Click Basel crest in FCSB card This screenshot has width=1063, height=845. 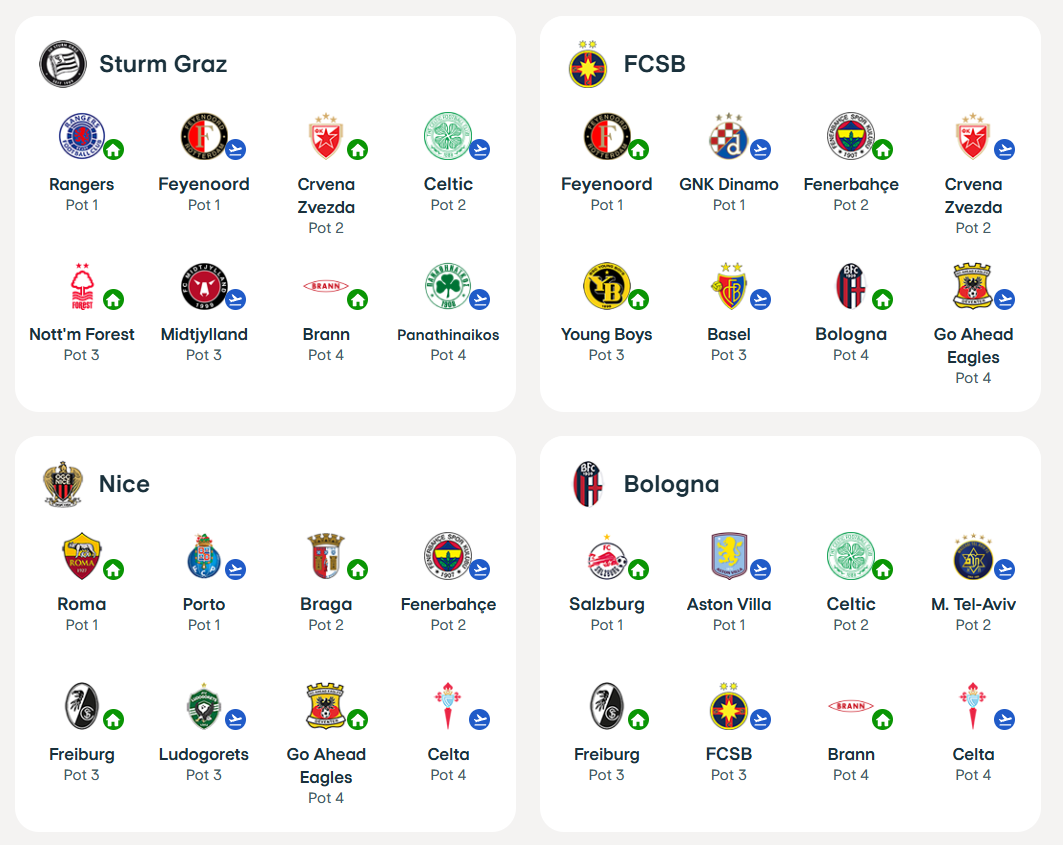point(728,286)
